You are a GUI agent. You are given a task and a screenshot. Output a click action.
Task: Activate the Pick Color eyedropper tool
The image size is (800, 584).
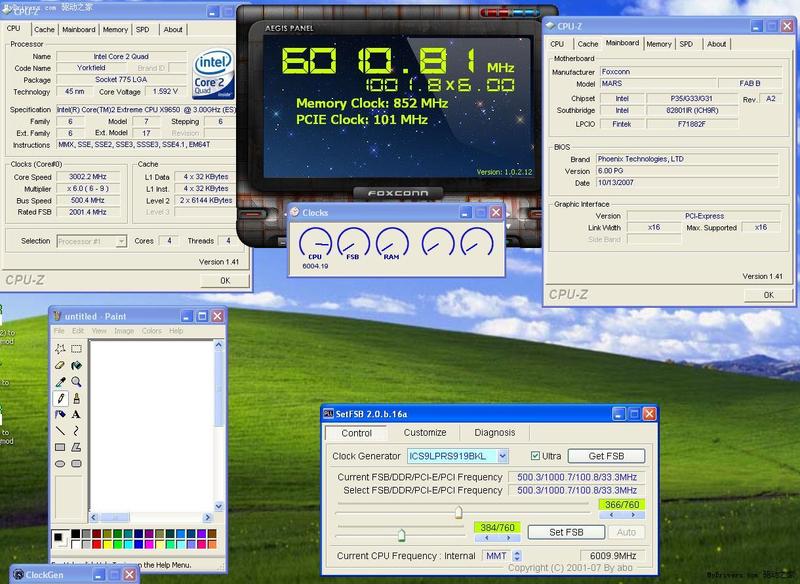pyautogui.click(x=60, y=382)
